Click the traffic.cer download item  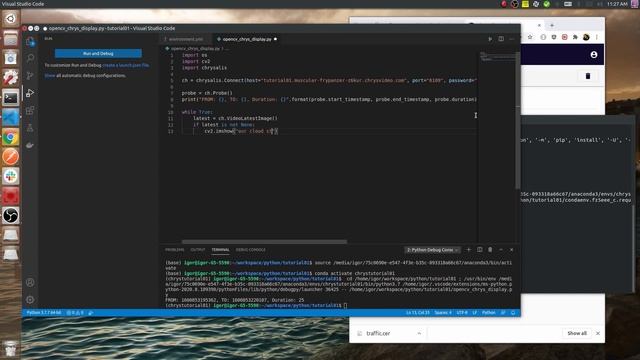click(378, 333)
